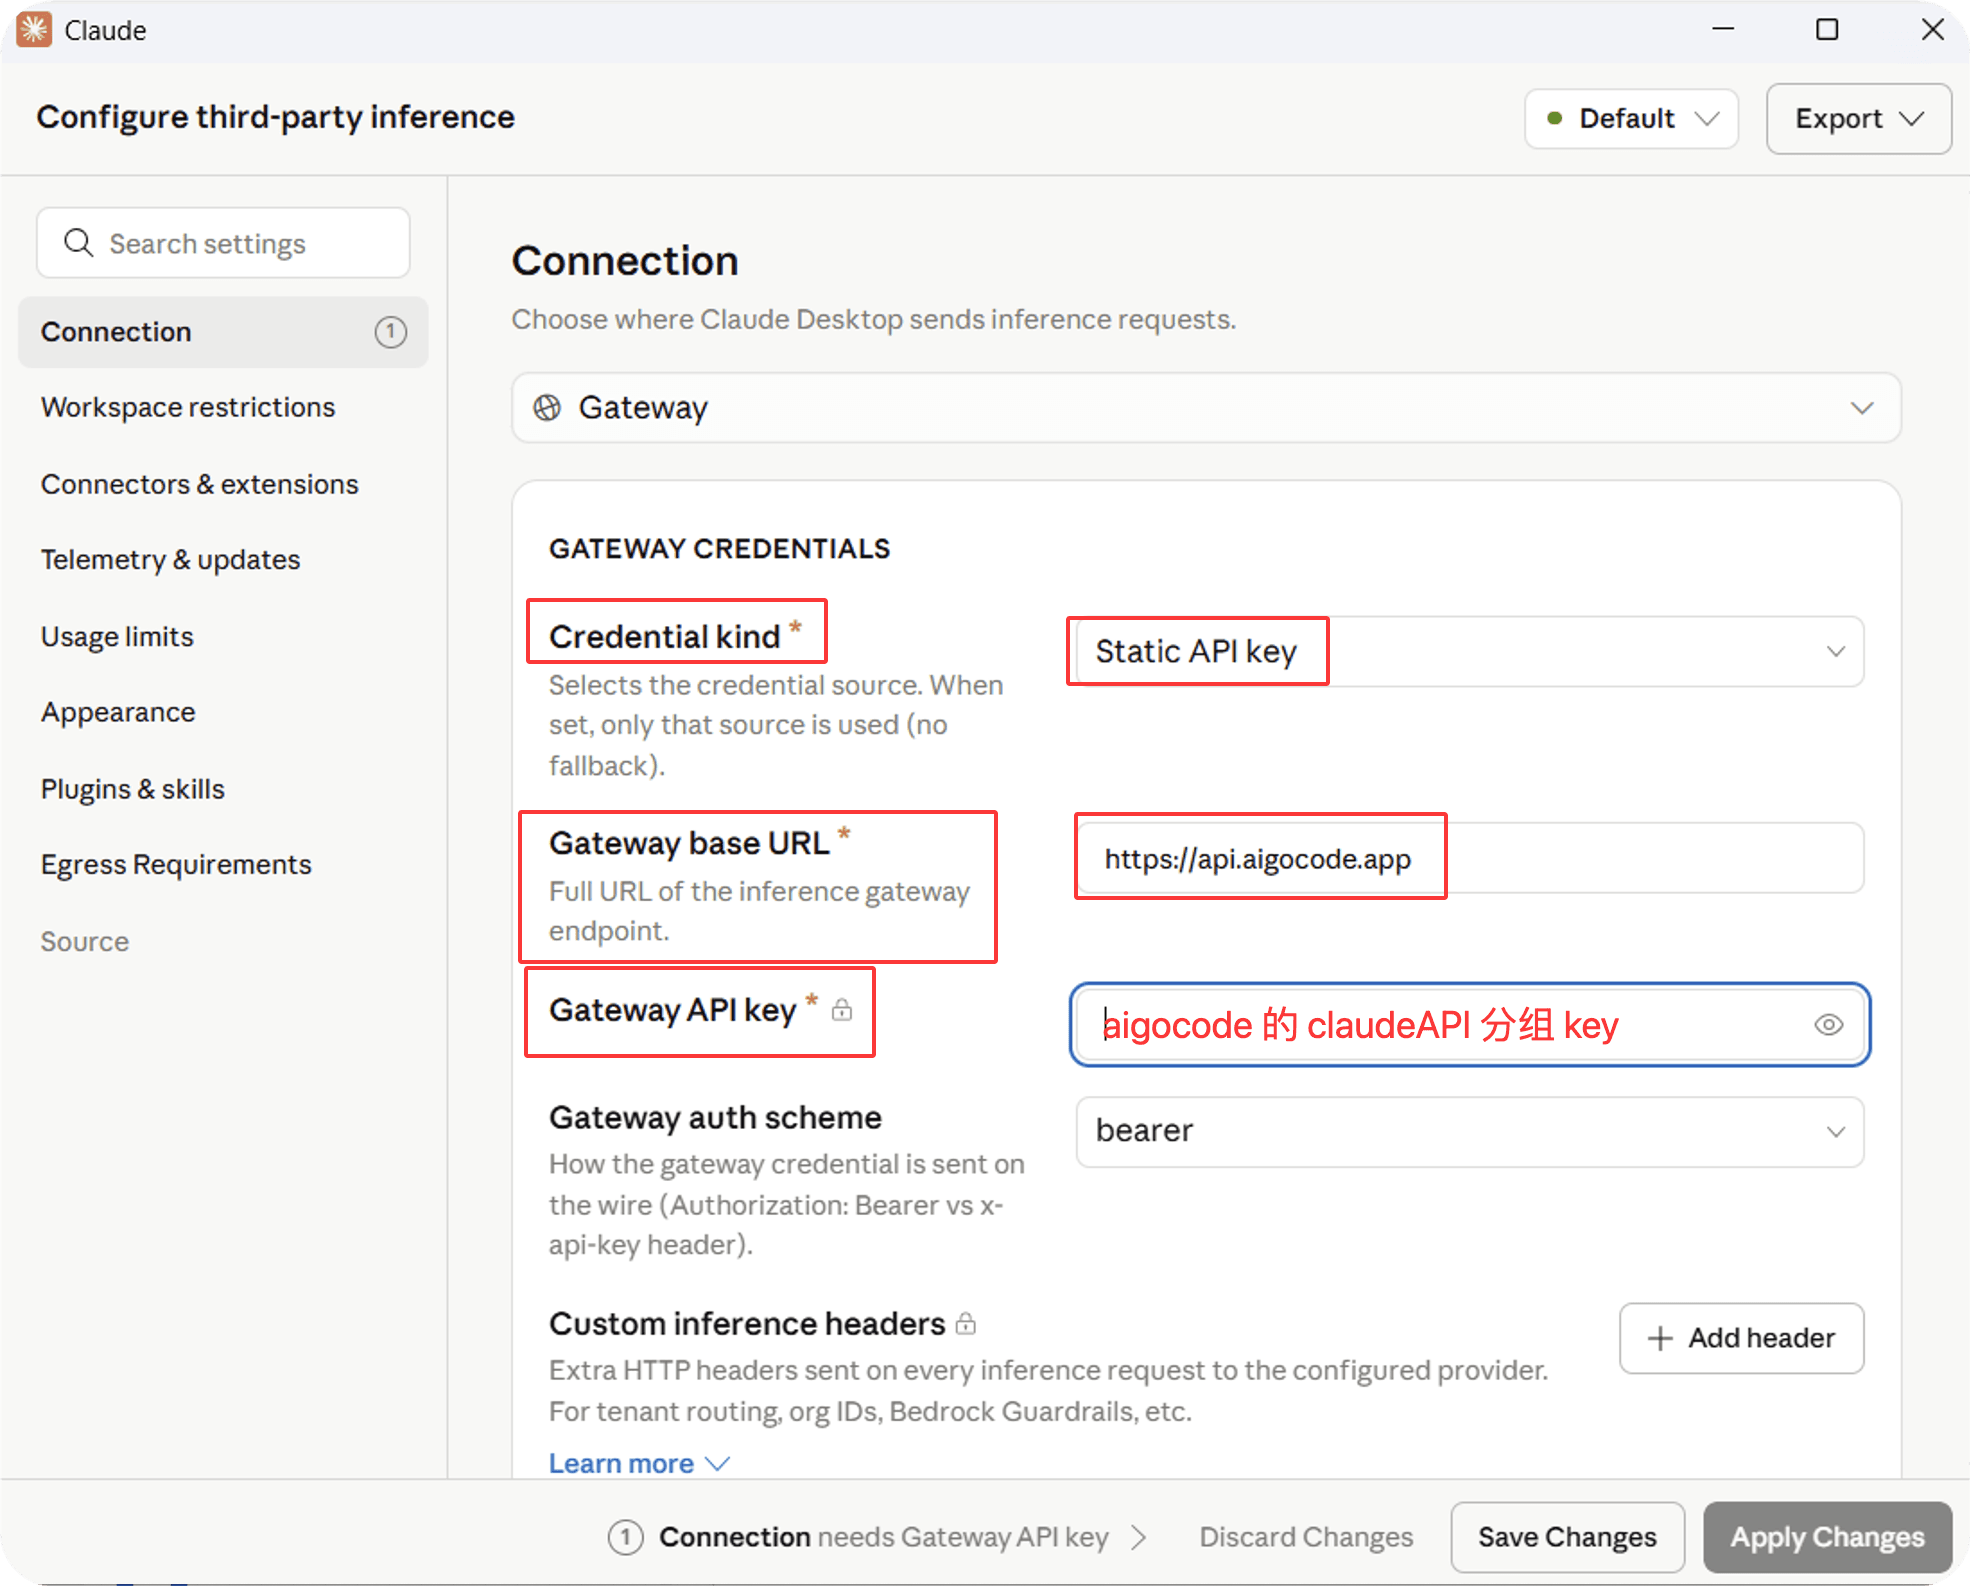Viewport: 1970px width, 1586px height.
Task: Click the Custom inference headers label
Action: click(x=747, y=1324)
